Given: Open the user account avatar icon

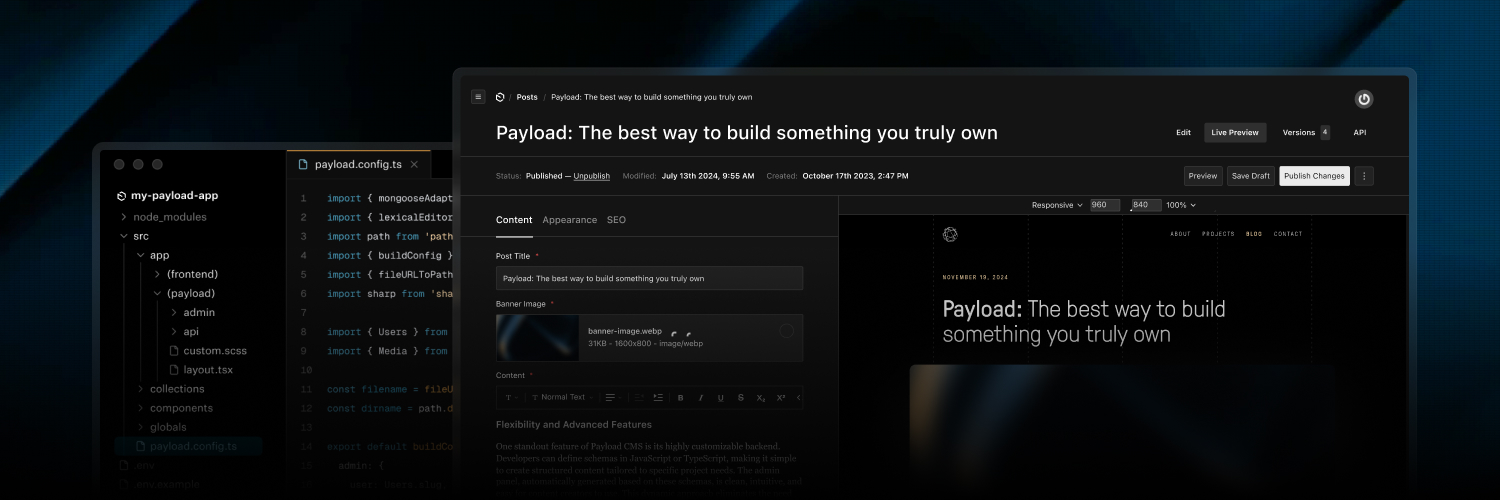Looking at the screenshot, I should (1364, 99).
